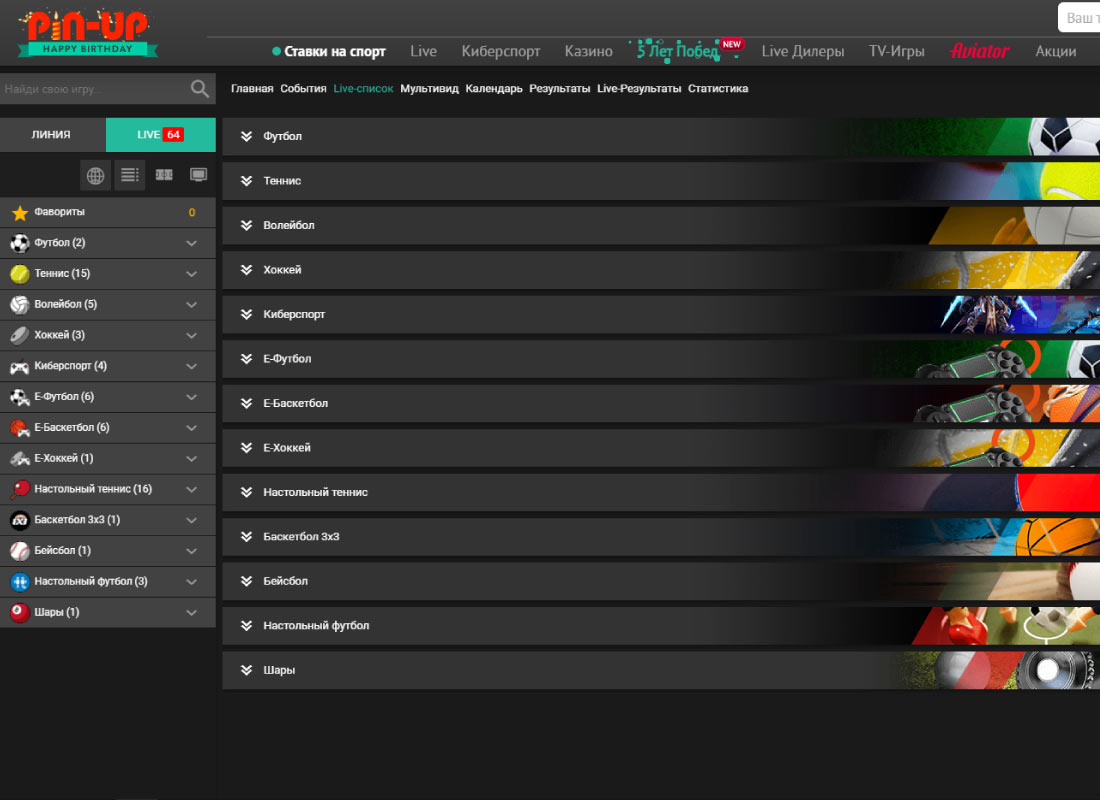Screen dimensions: 1100x800
Task: Open the Фавориты star icon
Action: (19, 213)
